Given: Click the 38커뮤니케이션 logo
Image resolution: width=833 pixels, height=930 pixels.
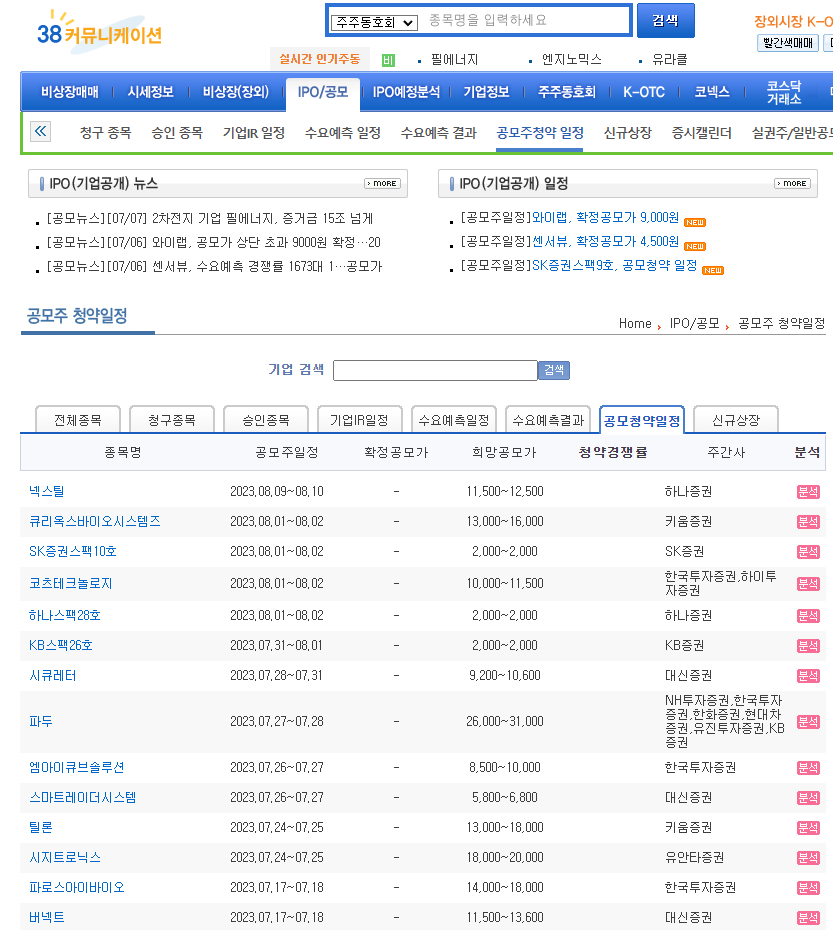Looking at the screenshot, I should point(100,34).
